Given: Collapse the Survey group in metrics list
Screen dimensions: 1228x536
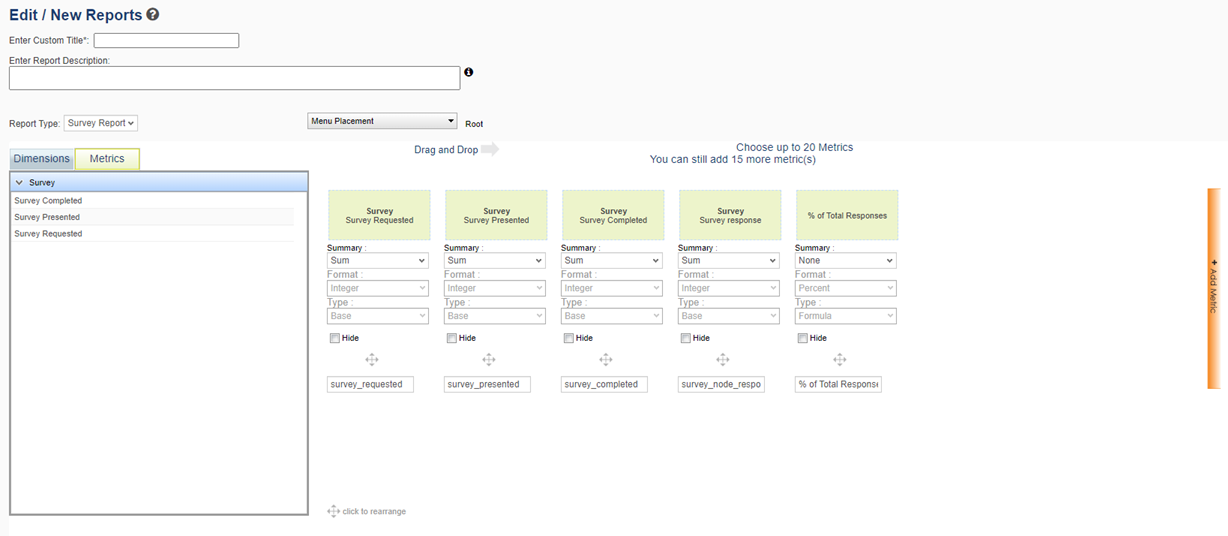Looking at the screenshot, I should (x=19, y=183).
